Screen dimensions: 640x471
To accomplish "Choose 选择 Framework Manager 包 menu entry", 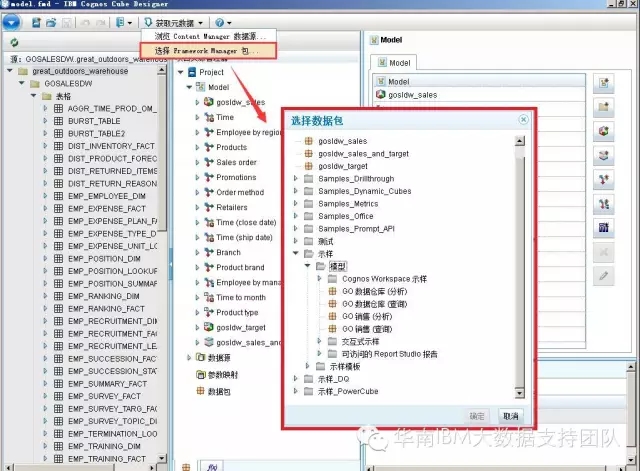I will (x=208, y=51).
